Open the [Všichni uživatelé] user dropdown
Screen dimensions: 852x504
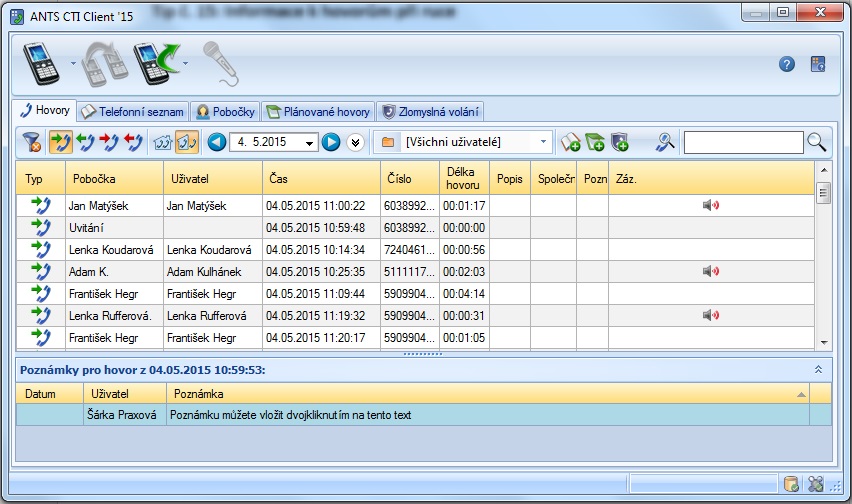coord(543,142)
